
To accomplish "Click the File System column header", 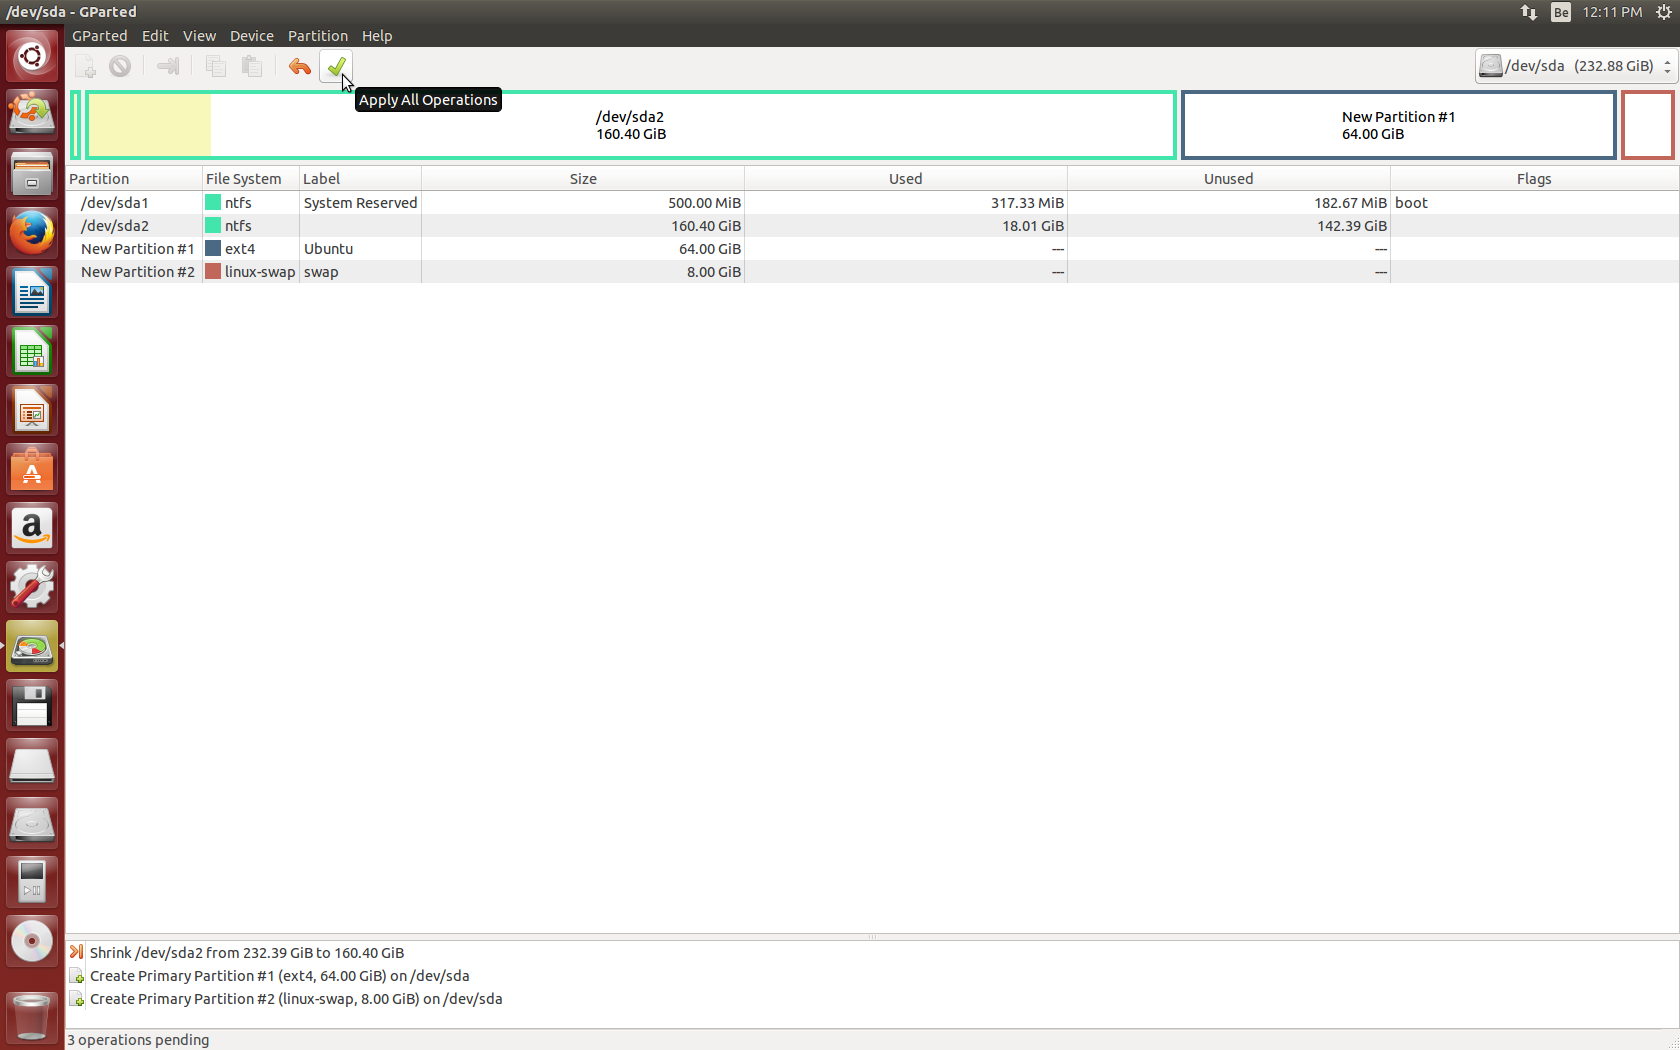I will pos(251,179).
